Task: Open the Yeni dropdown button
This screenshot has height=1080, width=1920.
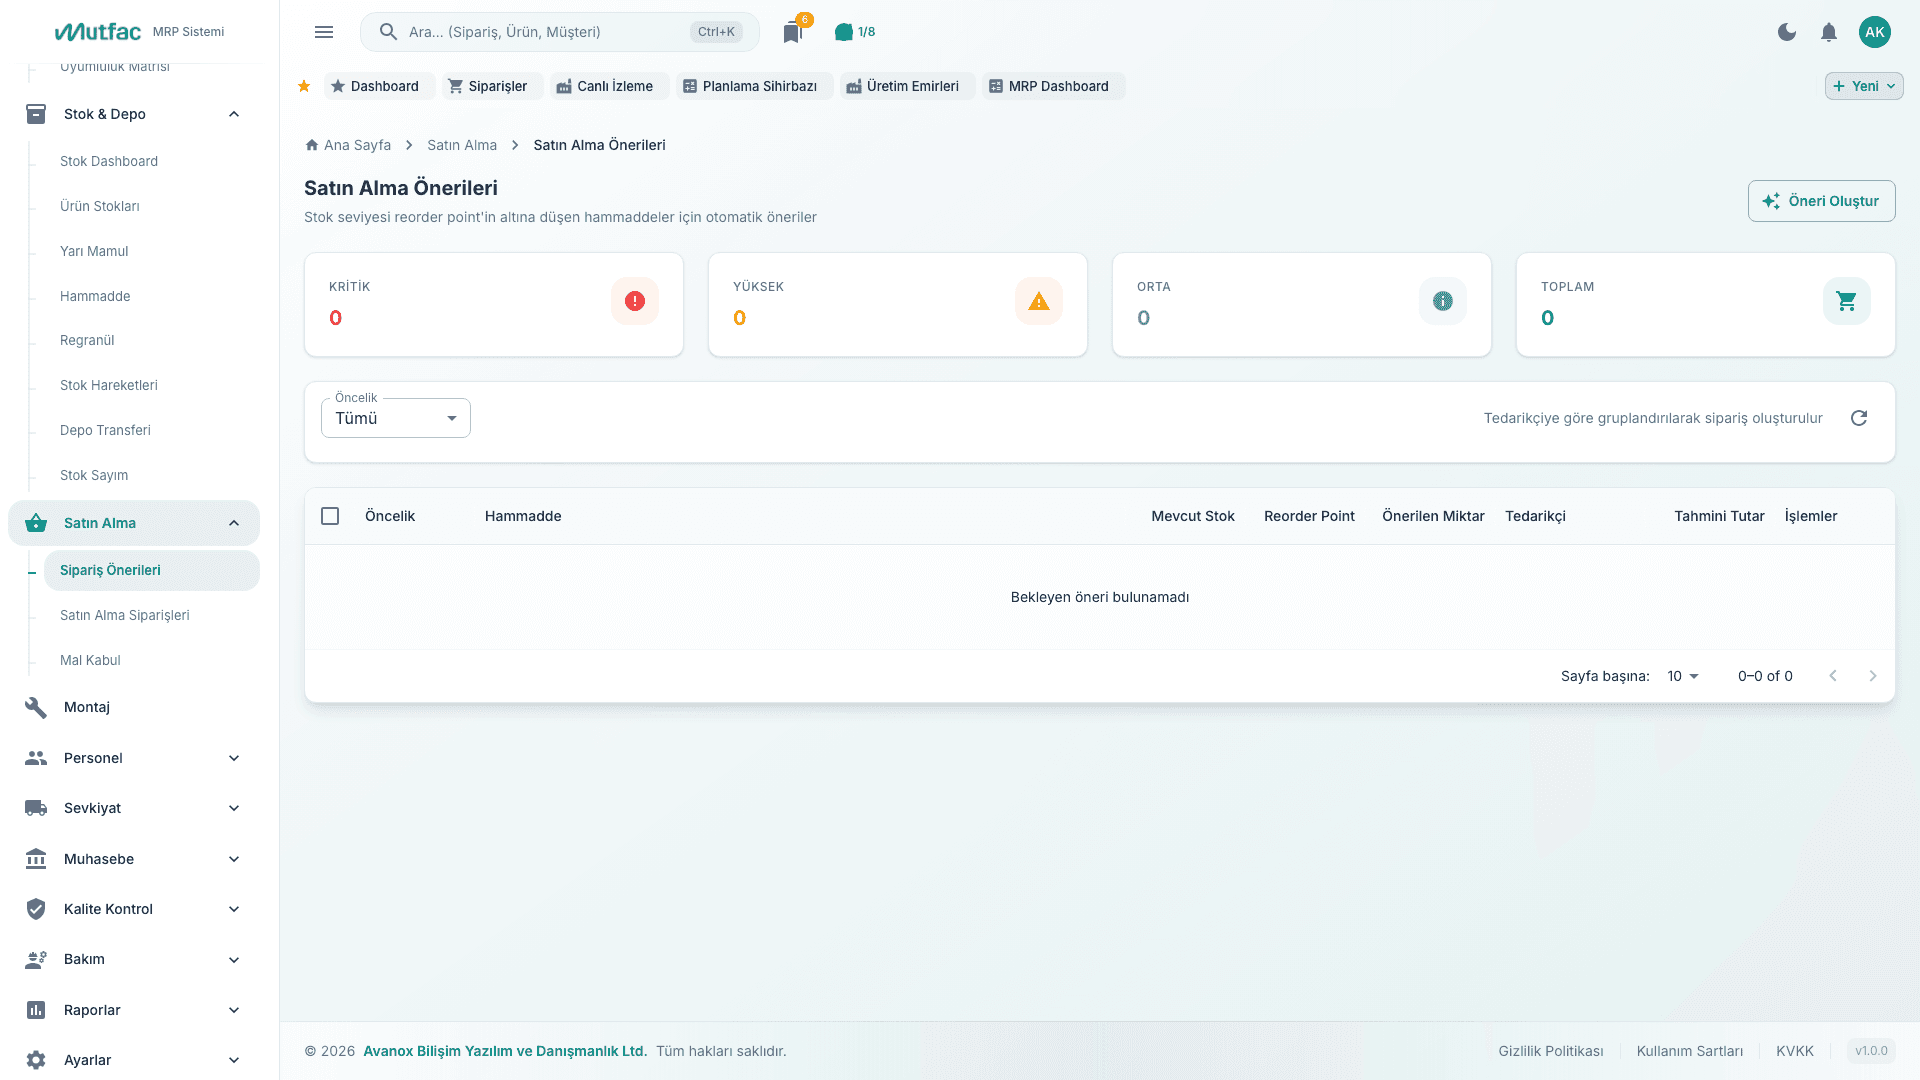Action: pos(1864,86)
